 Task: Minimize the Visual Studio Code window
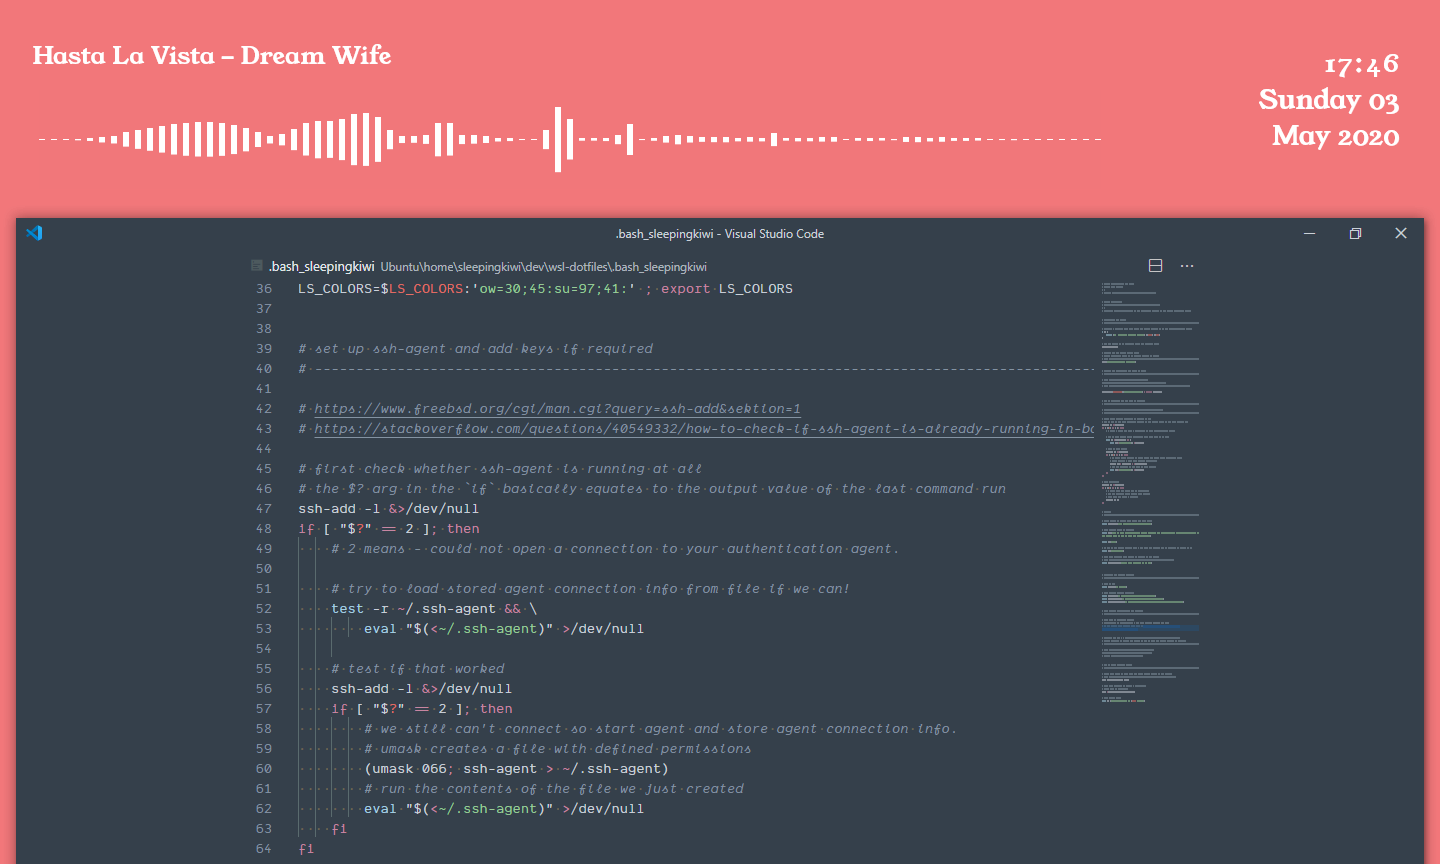point(1309,233)
